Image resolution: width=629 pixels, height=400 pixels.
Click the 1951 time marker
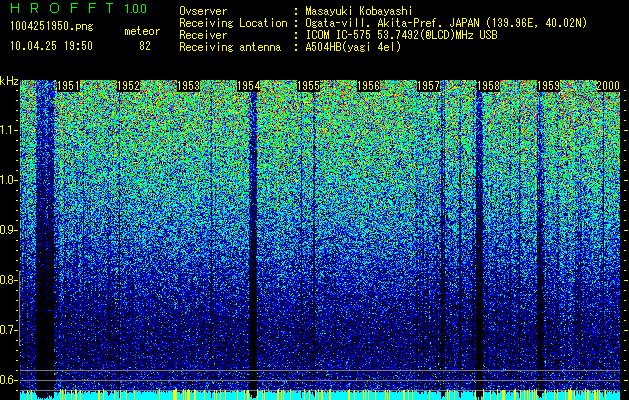[x=68, y=86]
